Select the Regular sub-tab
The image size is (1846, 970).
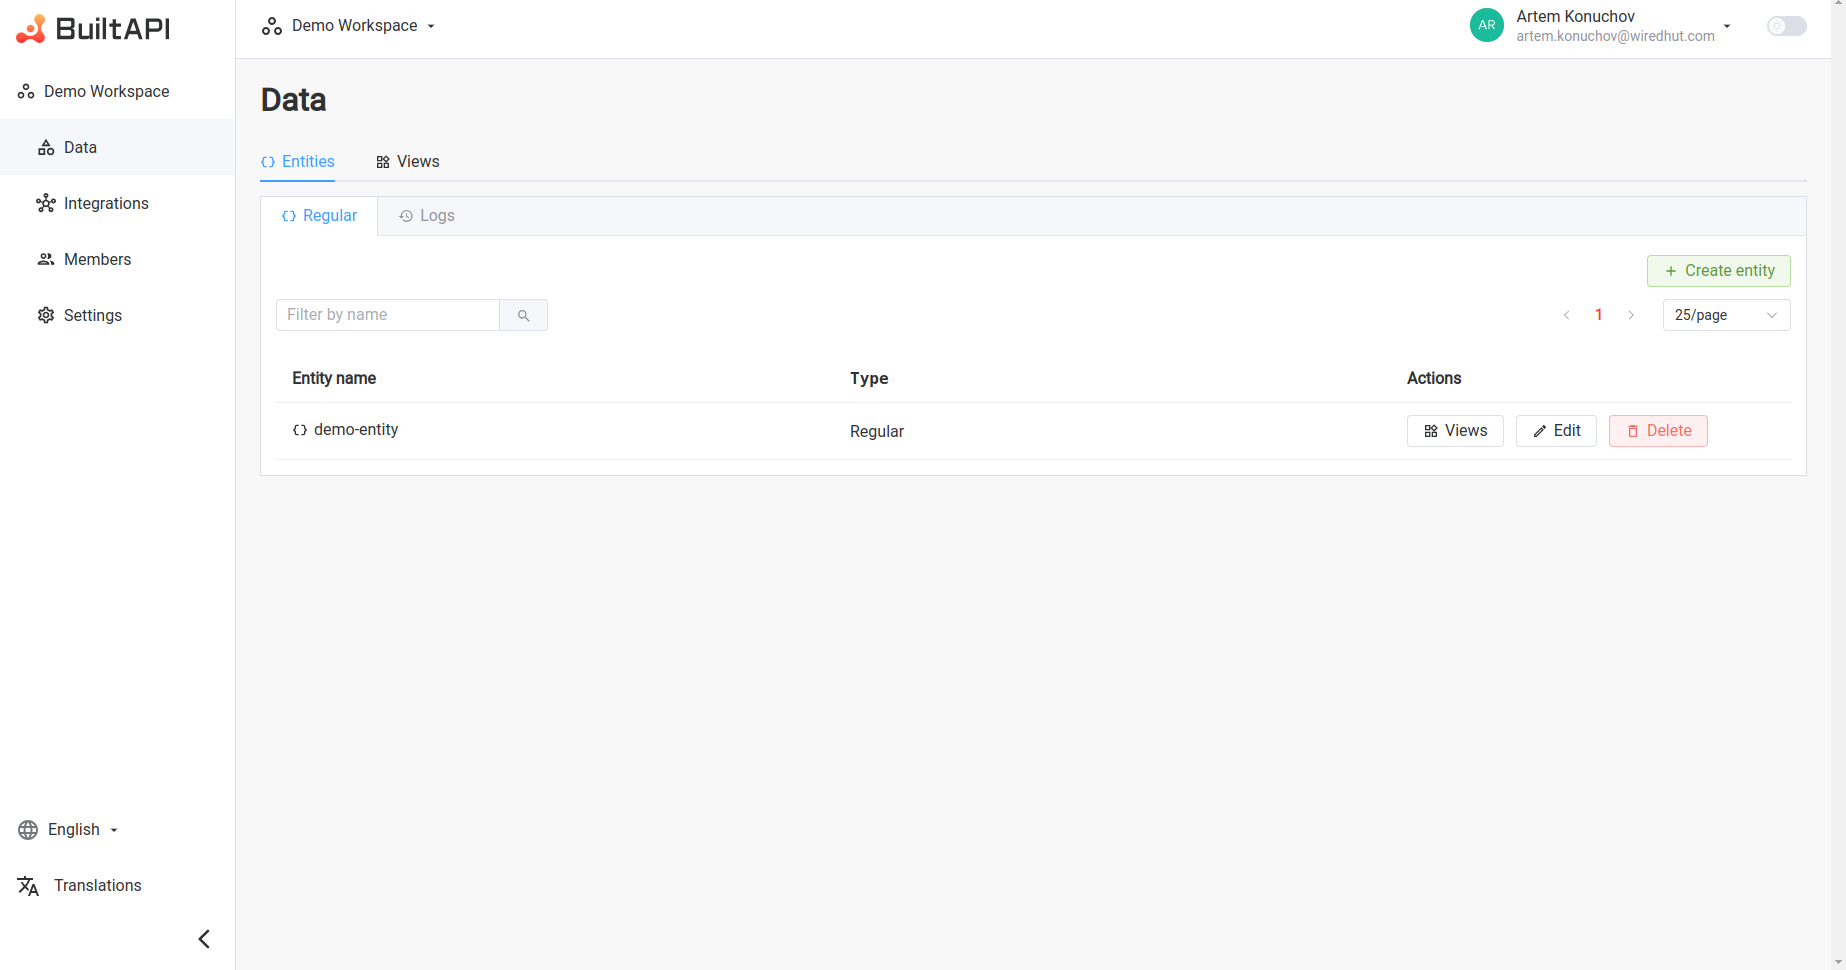[319, 216]
